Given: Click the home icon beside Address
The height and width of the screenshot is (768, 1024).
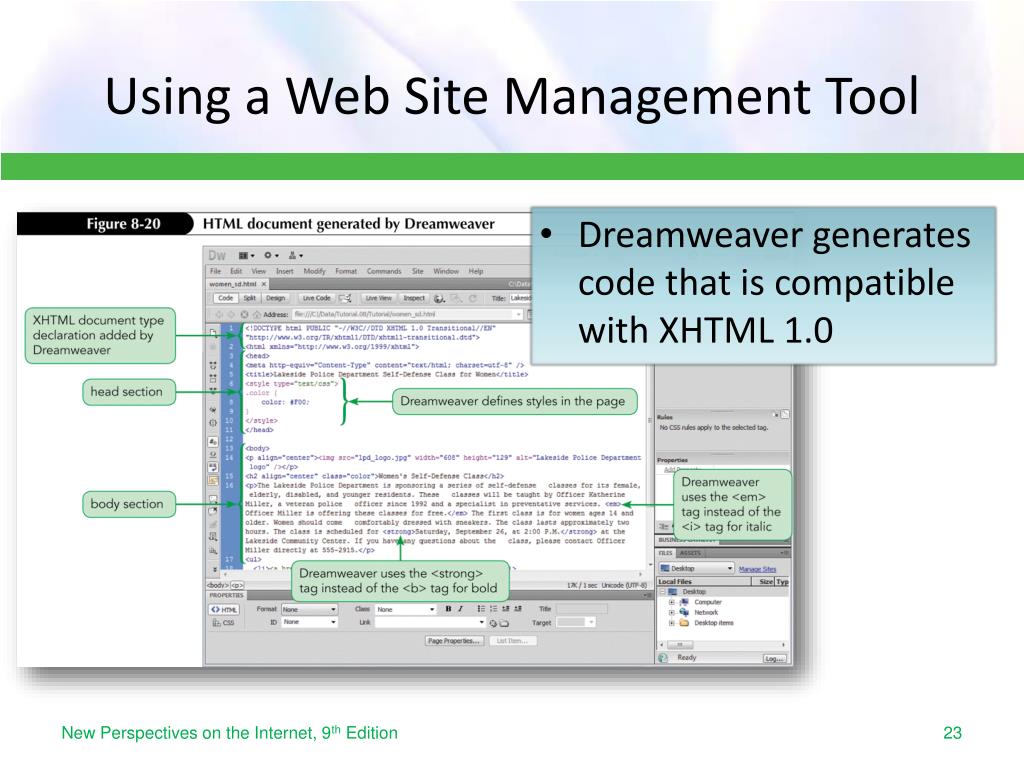Looking at the screenshot, I should (x=257, y=314).
